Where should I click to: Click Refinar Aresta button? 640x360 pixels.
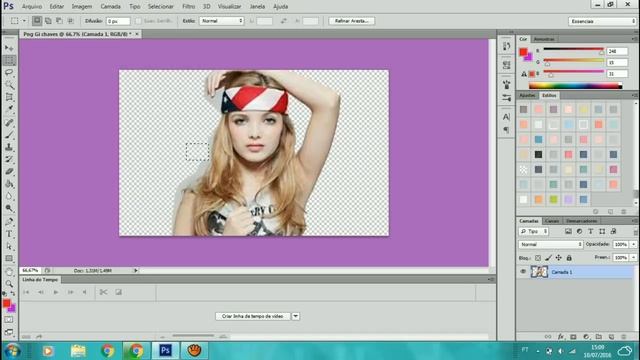click(x=351, y=21)
